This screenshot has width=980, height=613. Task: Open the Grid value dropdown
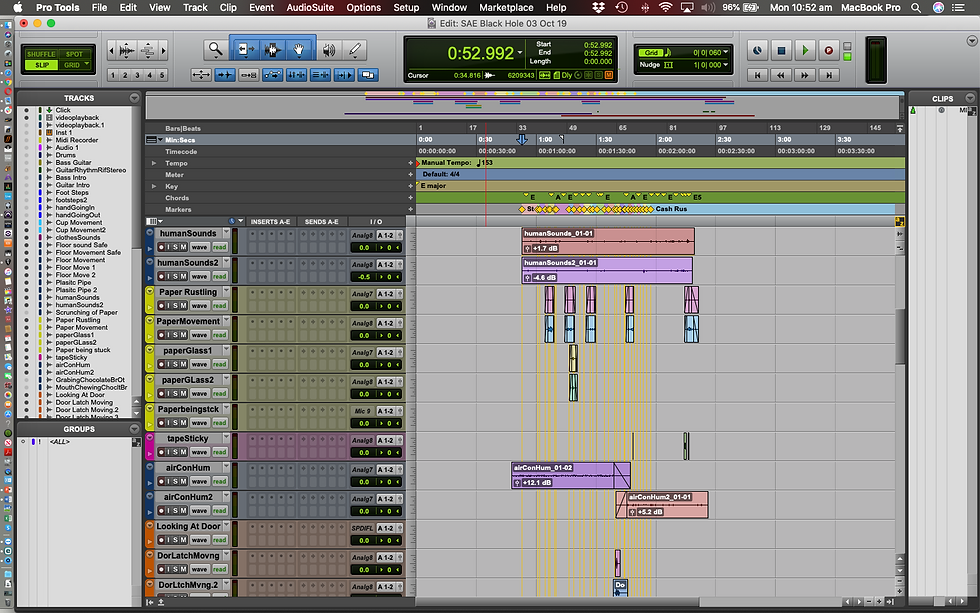click(x=726, y=52)
